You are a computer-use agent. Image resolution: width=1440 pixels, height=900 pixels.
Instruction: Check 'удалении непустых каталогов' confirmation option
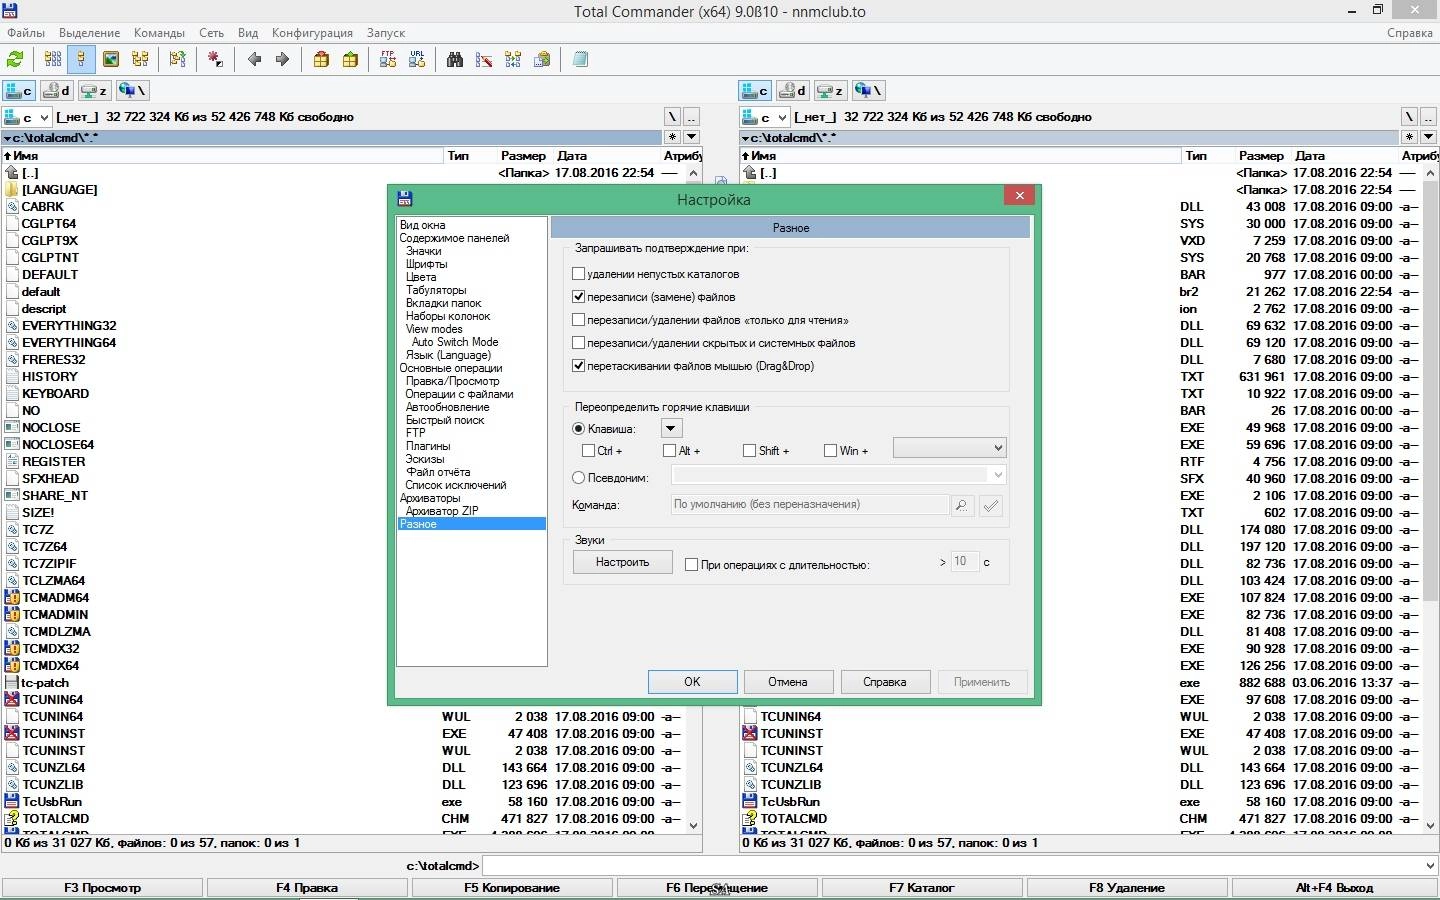tap(578, 273)
